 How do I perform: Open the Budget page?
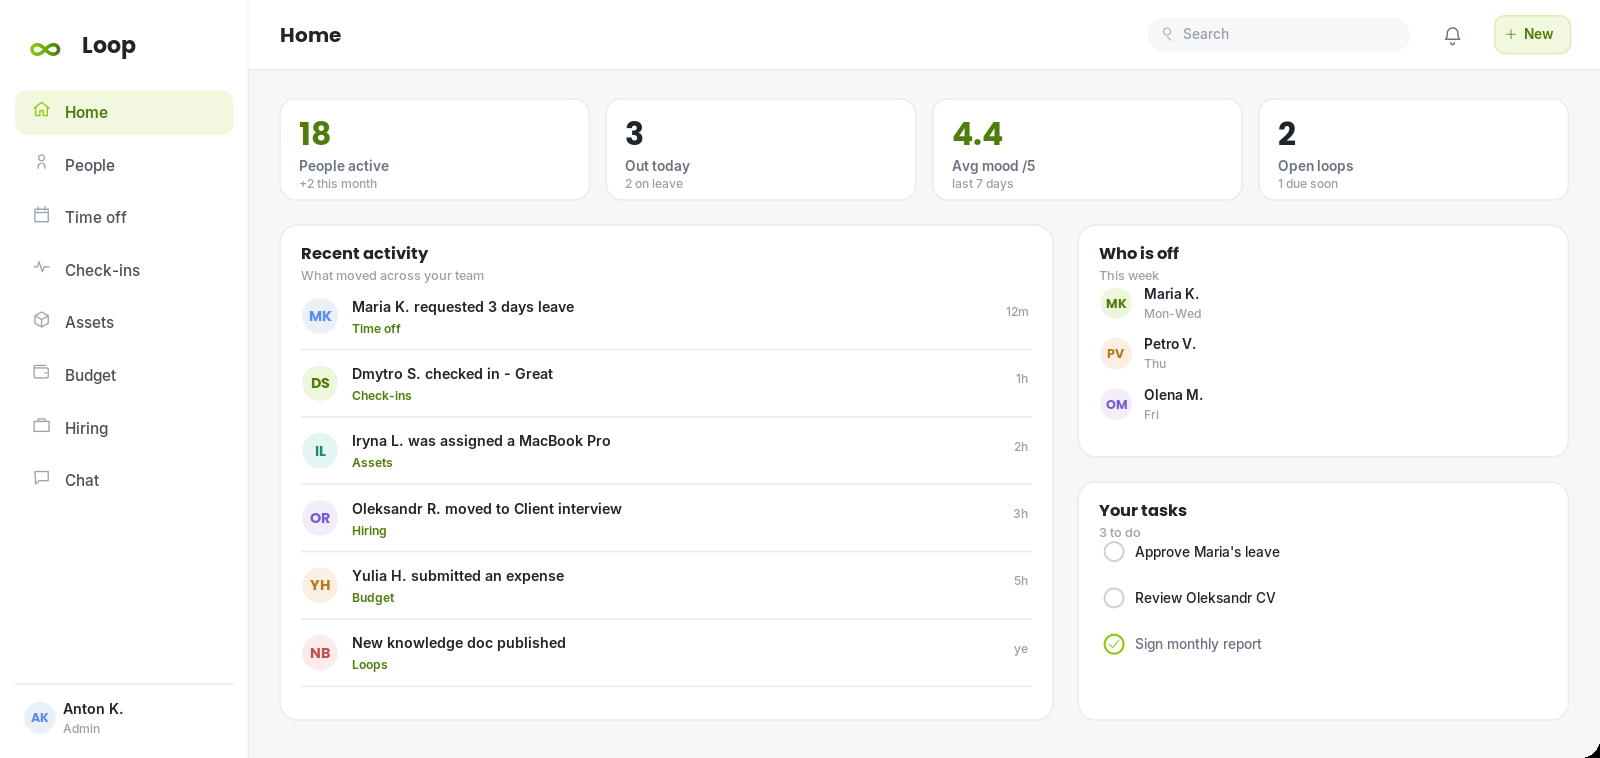(124, 375)
